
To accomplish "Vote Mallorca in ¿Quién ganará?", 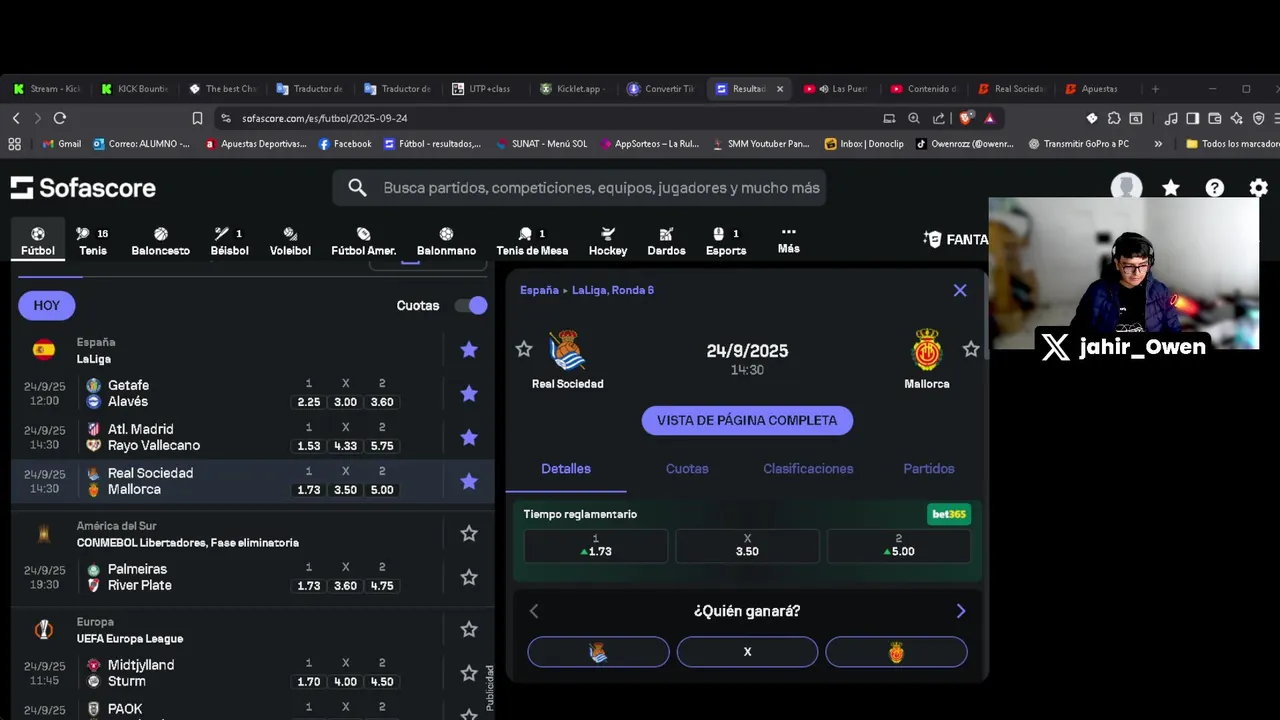I will pos(896,652).
